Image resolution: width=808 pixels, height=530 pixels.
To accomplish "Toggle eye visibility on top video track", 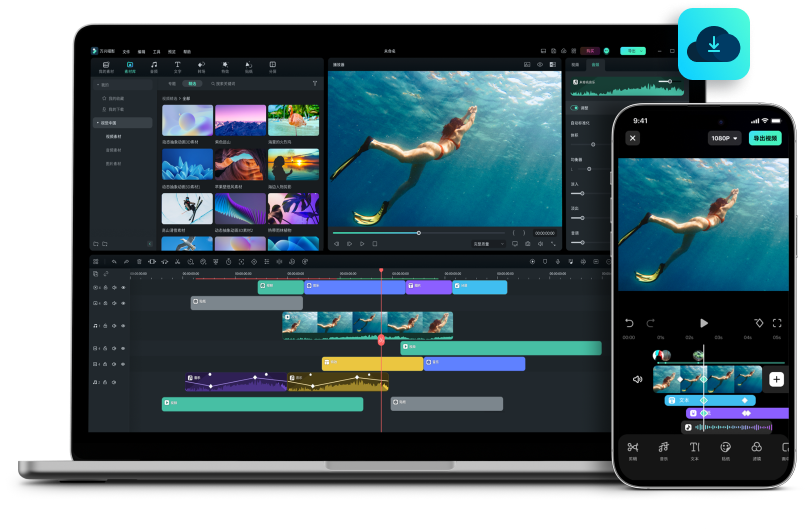I will (x=114, y=288).
